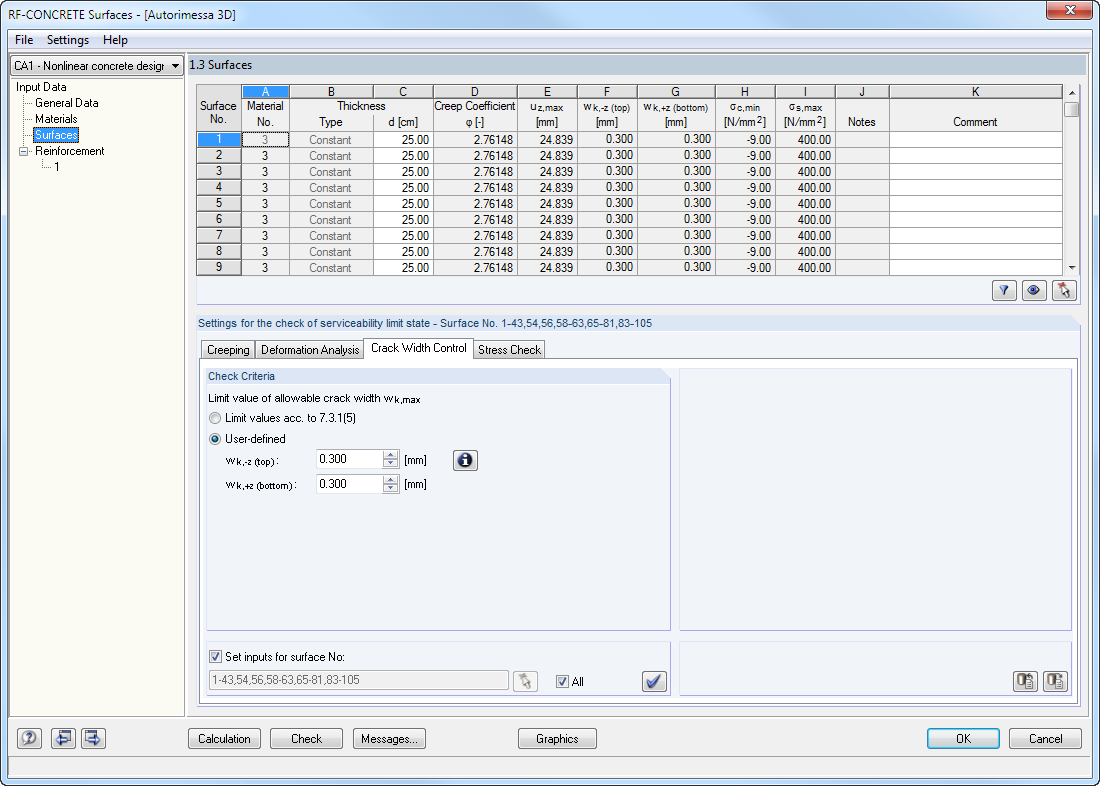Image resolution: width=1100 pixels, height=786 pixels.
Task: Select Materials in navigation tree
Action: point(56,119)
